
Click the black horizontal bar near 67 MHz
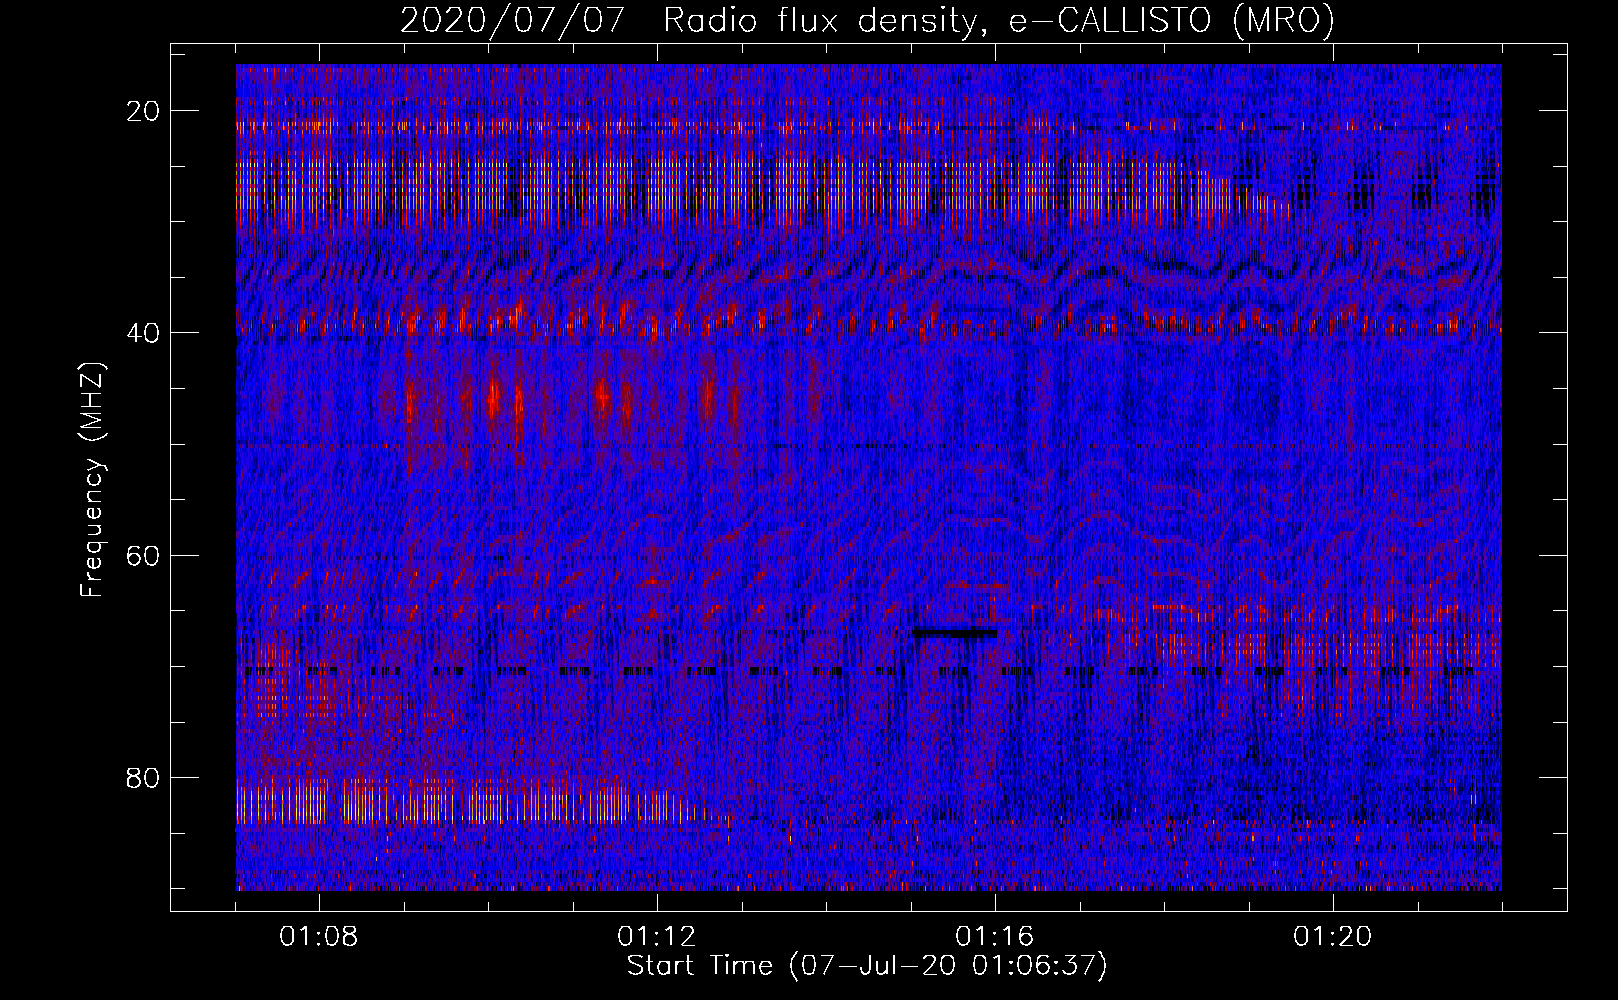tap(954, 632)
